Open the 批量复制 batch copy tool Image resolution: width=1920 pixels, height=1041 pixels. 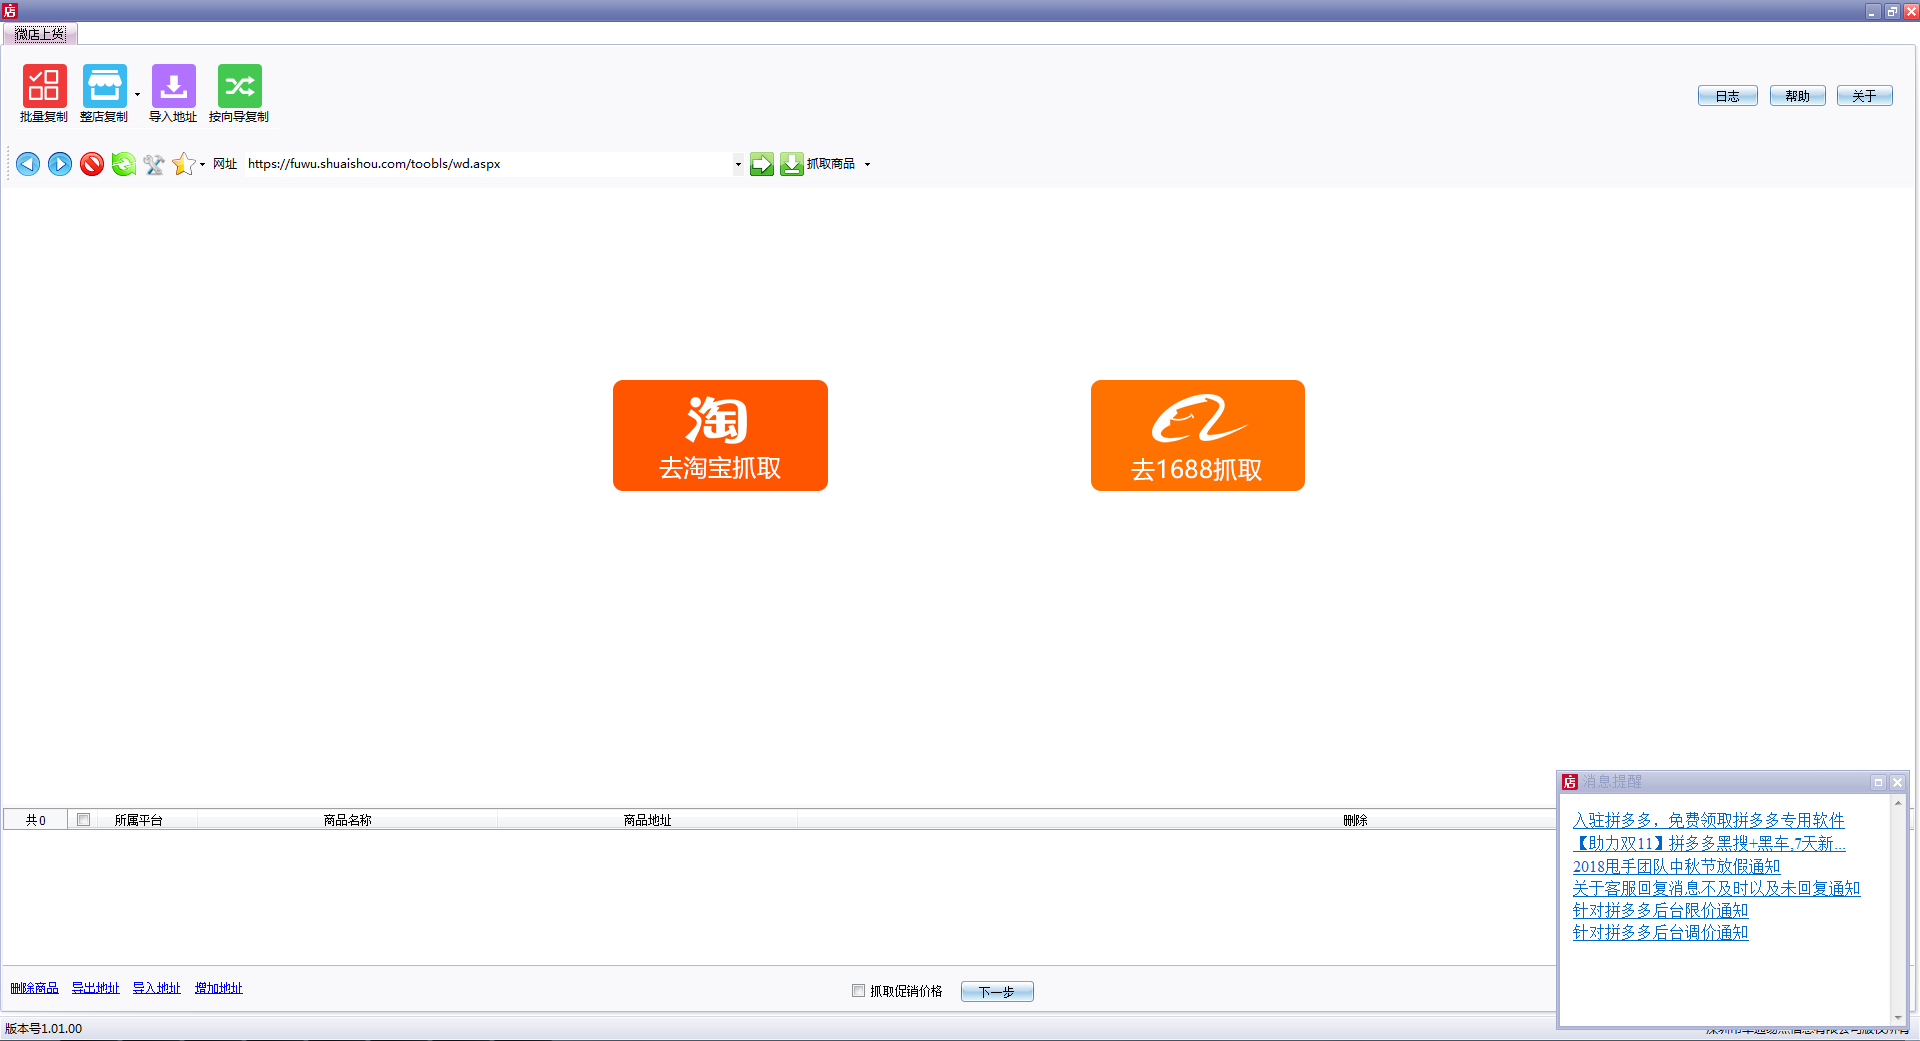(44, 94)
